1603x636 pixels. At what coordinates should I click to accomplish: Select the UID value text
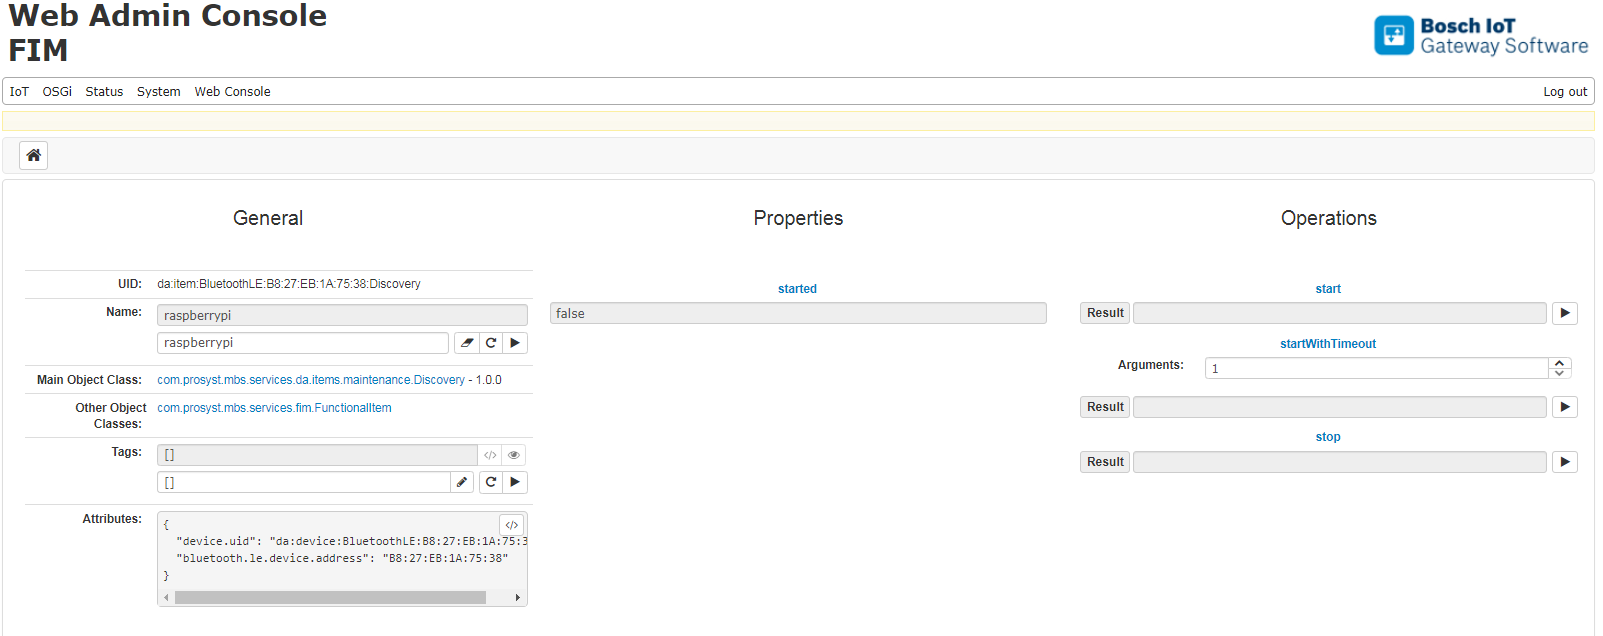click(x=289, y=284)
